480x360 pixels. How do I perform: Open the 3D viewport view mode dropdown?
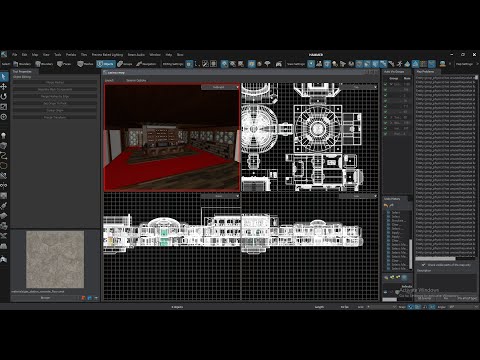[220, 87]
